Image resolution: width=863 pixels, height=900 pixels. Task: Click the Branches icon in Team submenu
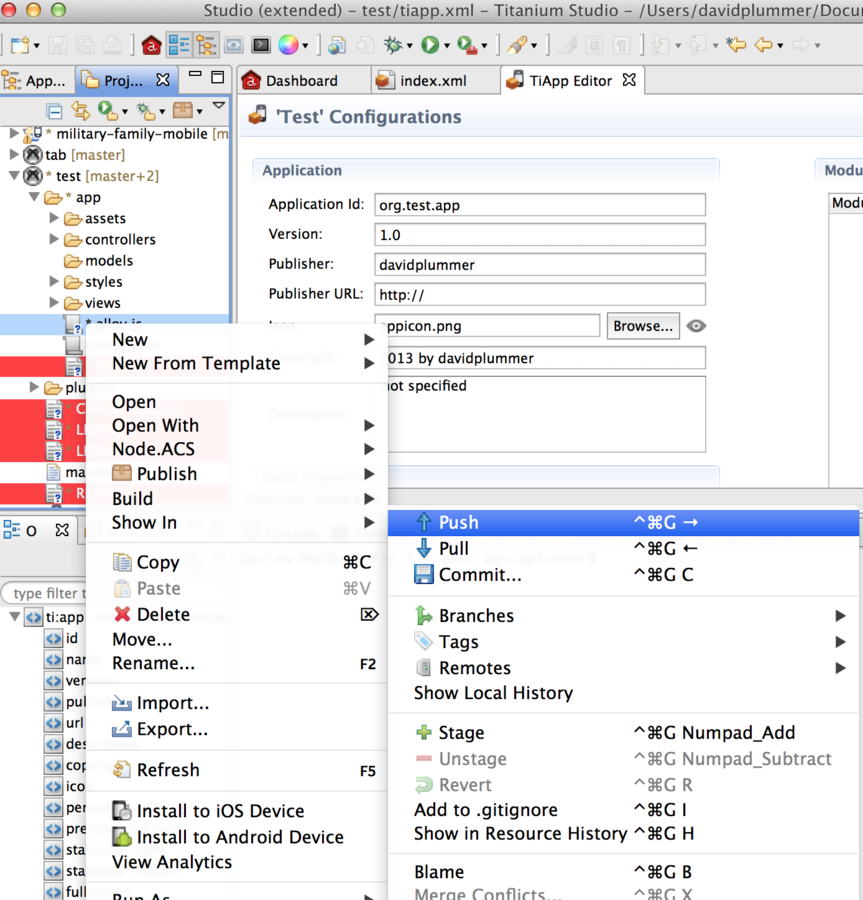423,615
